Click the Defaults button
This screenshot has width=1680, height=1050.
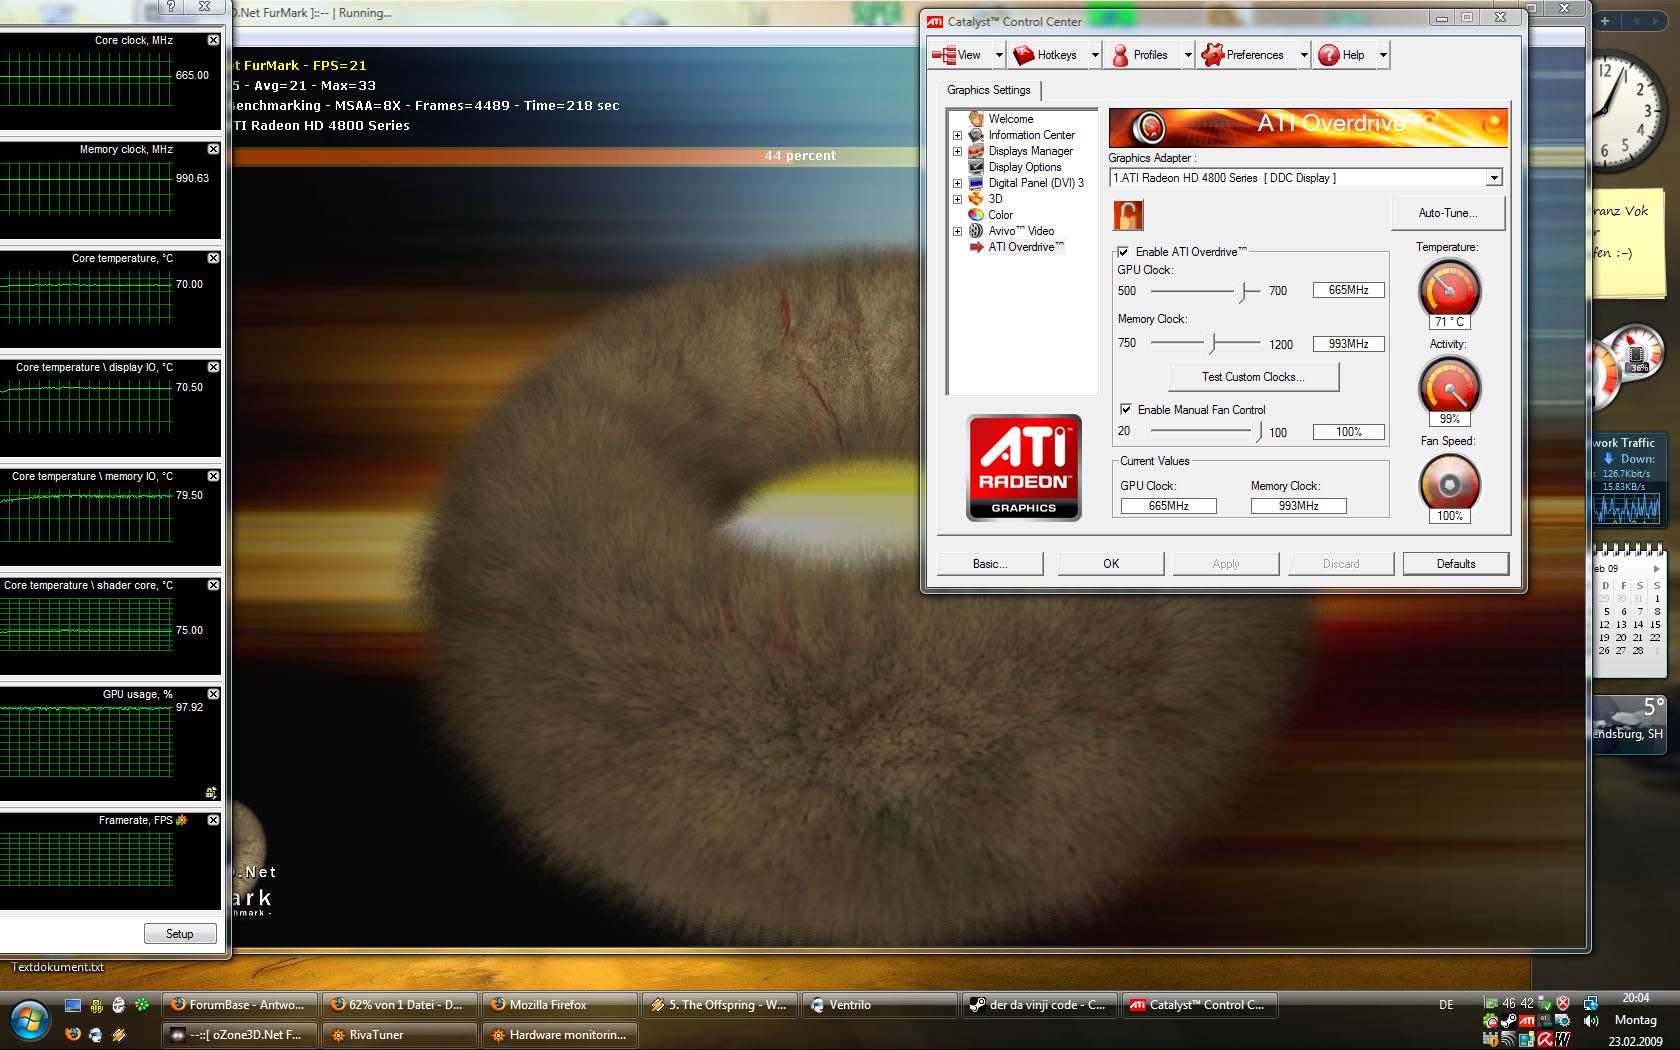coord(1456,564)
